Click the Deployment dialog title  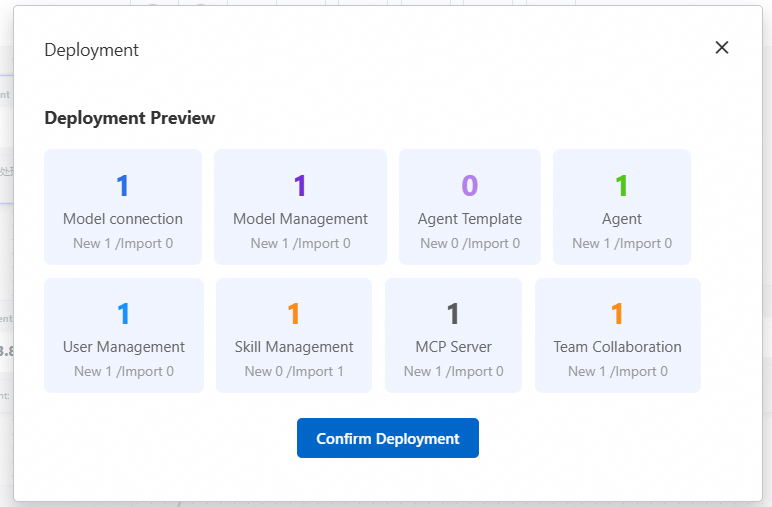pyautogui.click(x=92, y=50)
